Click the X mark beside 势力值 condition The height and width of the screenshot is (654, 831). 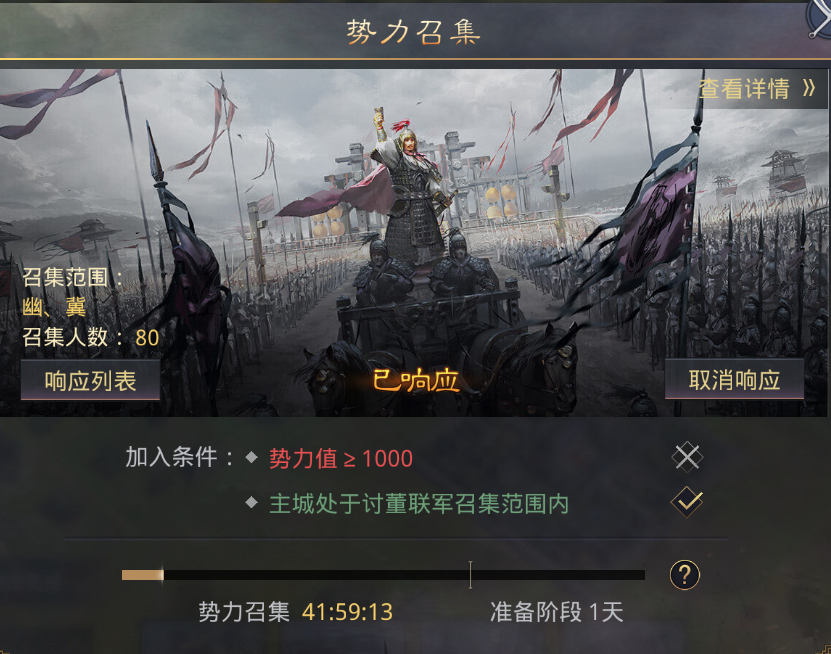[686, 456]
